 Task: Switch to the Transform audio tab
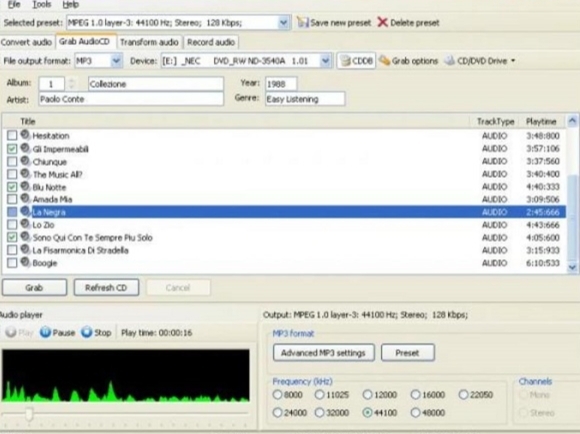coord(149,42)
